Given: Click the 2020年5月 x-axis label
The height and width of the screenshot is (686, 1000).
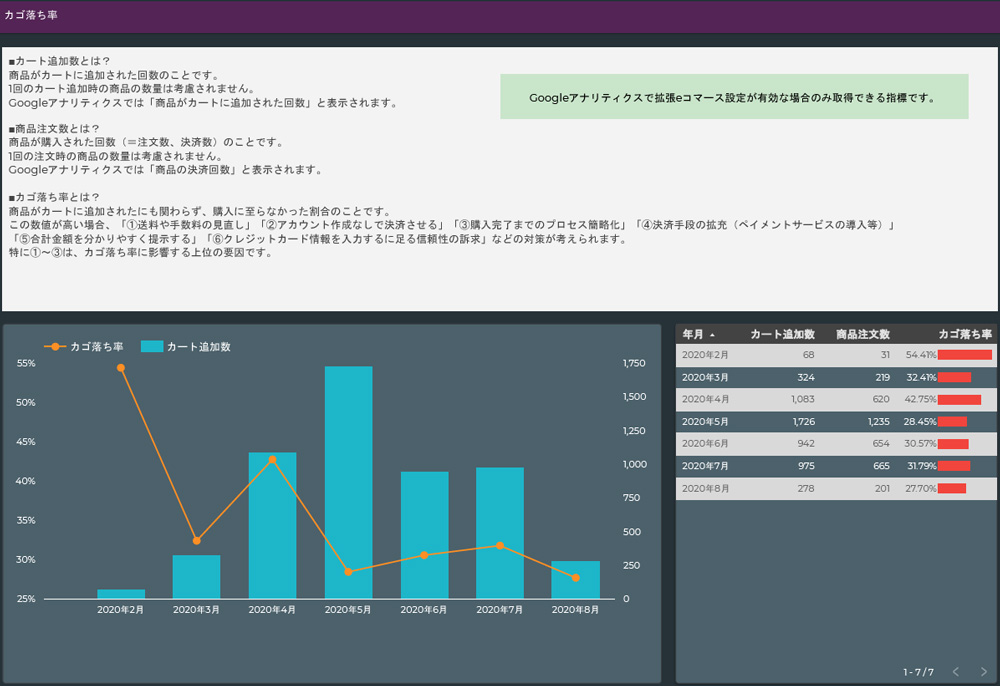Looking at the screenshot, I should click(348, 610).
